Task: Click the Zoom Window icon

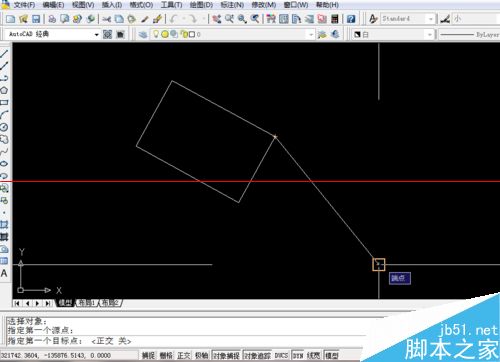Action: 242,19
